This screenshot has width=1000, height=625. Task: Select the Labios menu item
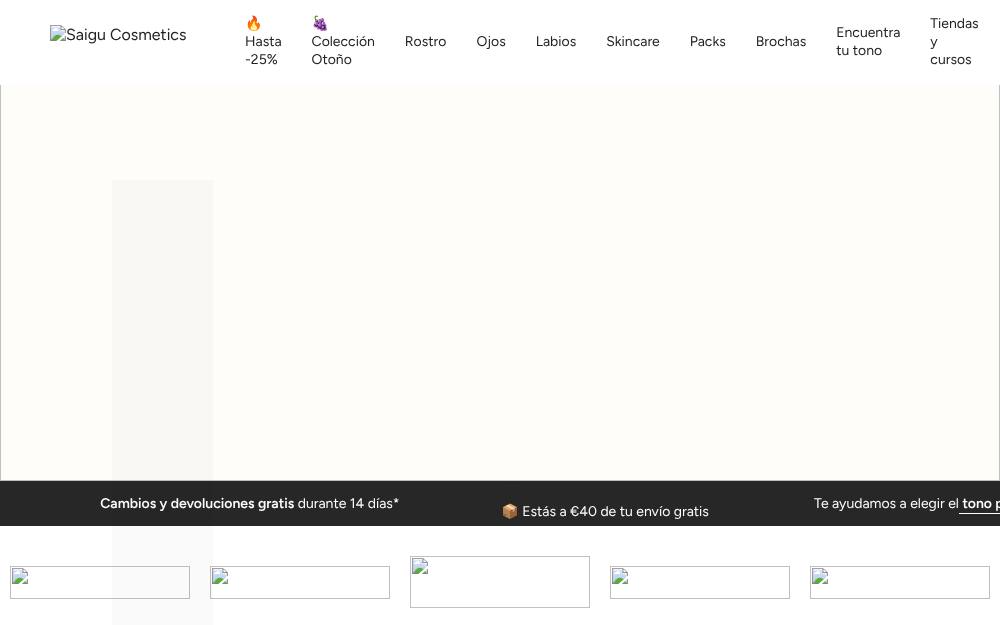(x=555, y=41)
